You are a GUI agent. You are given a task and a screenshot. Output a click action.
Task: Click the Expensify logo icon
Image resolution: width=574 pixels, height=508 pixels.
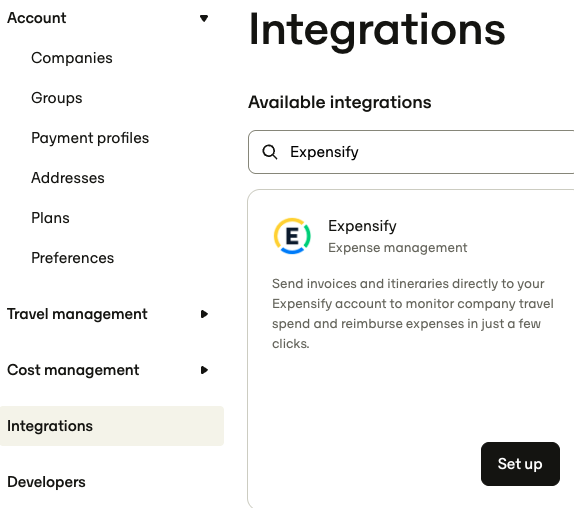[x=292, y=236]
